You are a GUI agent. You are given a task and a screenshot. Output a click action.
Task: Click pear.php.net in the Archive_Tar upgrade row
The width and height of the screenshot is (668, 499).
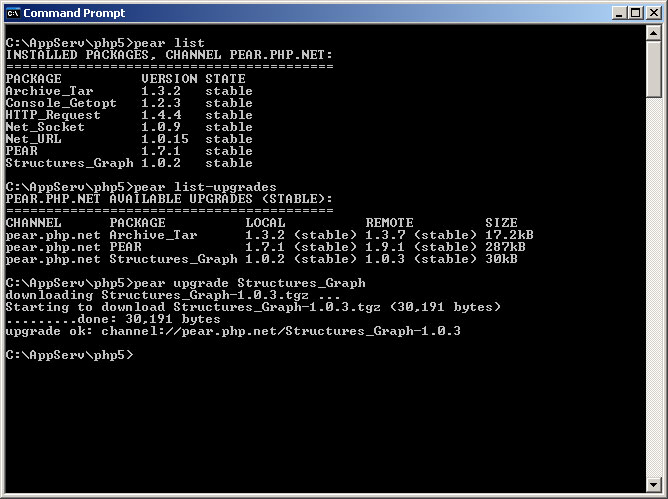click(53, 235)
